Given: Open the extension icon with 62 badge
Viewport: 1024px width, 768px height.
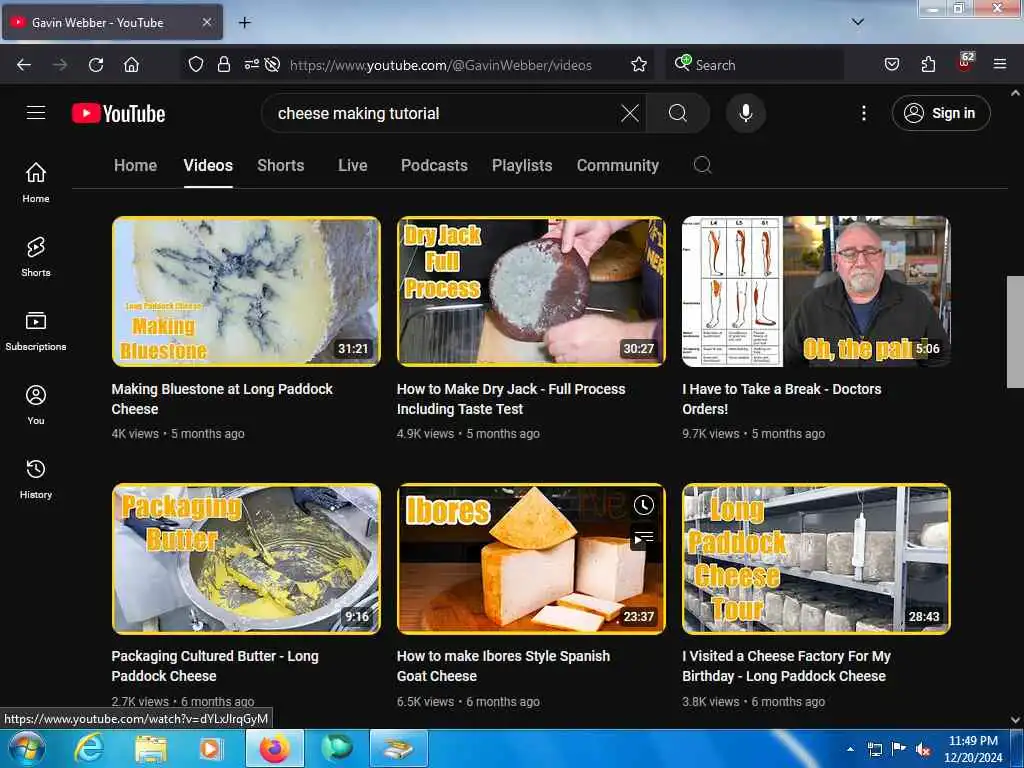Looking at the screenshot, I should tap(965, 63).
